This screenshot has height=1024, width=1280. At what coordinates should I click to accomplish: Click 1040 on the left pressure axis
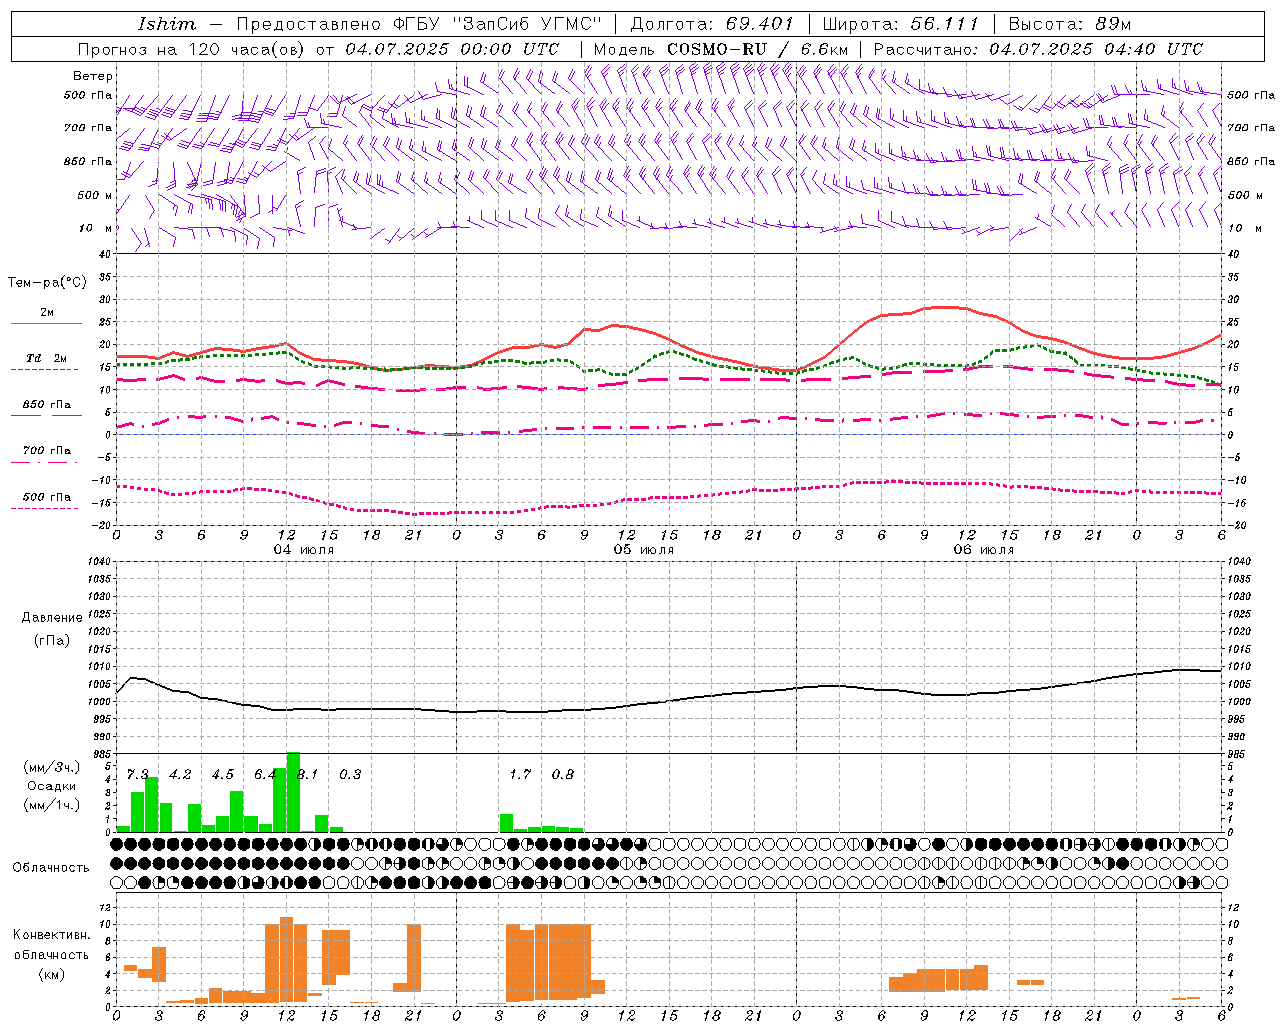point(98,562)
